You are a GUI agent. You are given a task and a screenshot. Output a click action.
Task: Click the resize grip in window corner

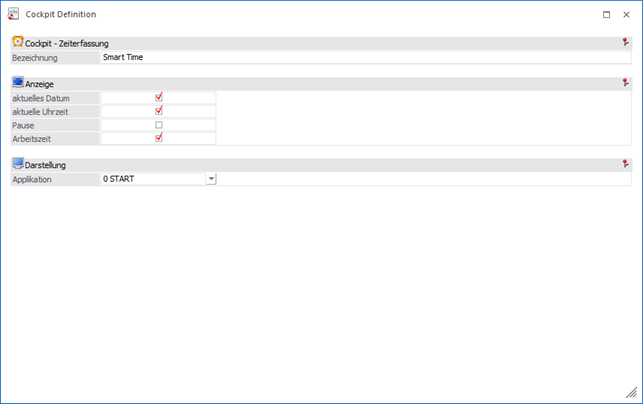[x=631, y=393]
